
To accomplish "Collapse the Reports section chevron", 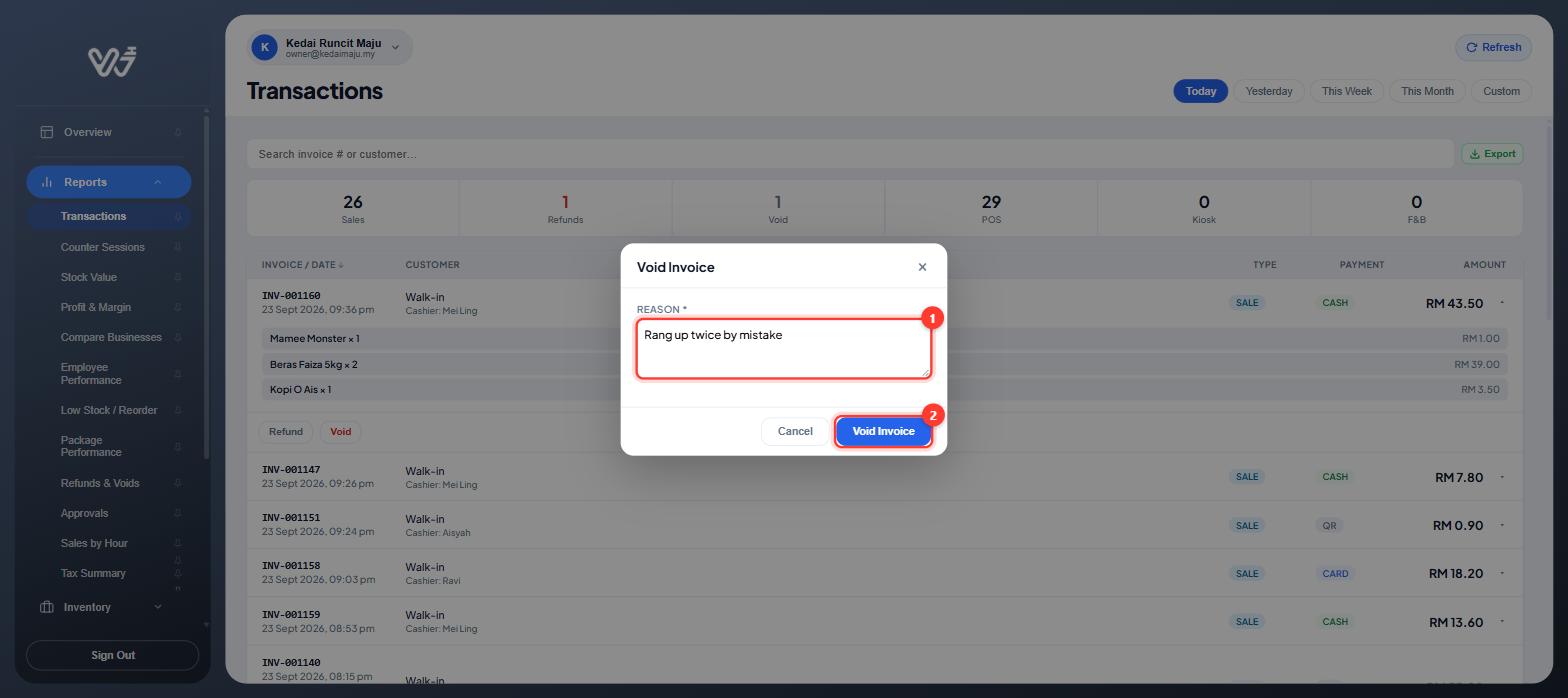I will [x=157, y=182].
